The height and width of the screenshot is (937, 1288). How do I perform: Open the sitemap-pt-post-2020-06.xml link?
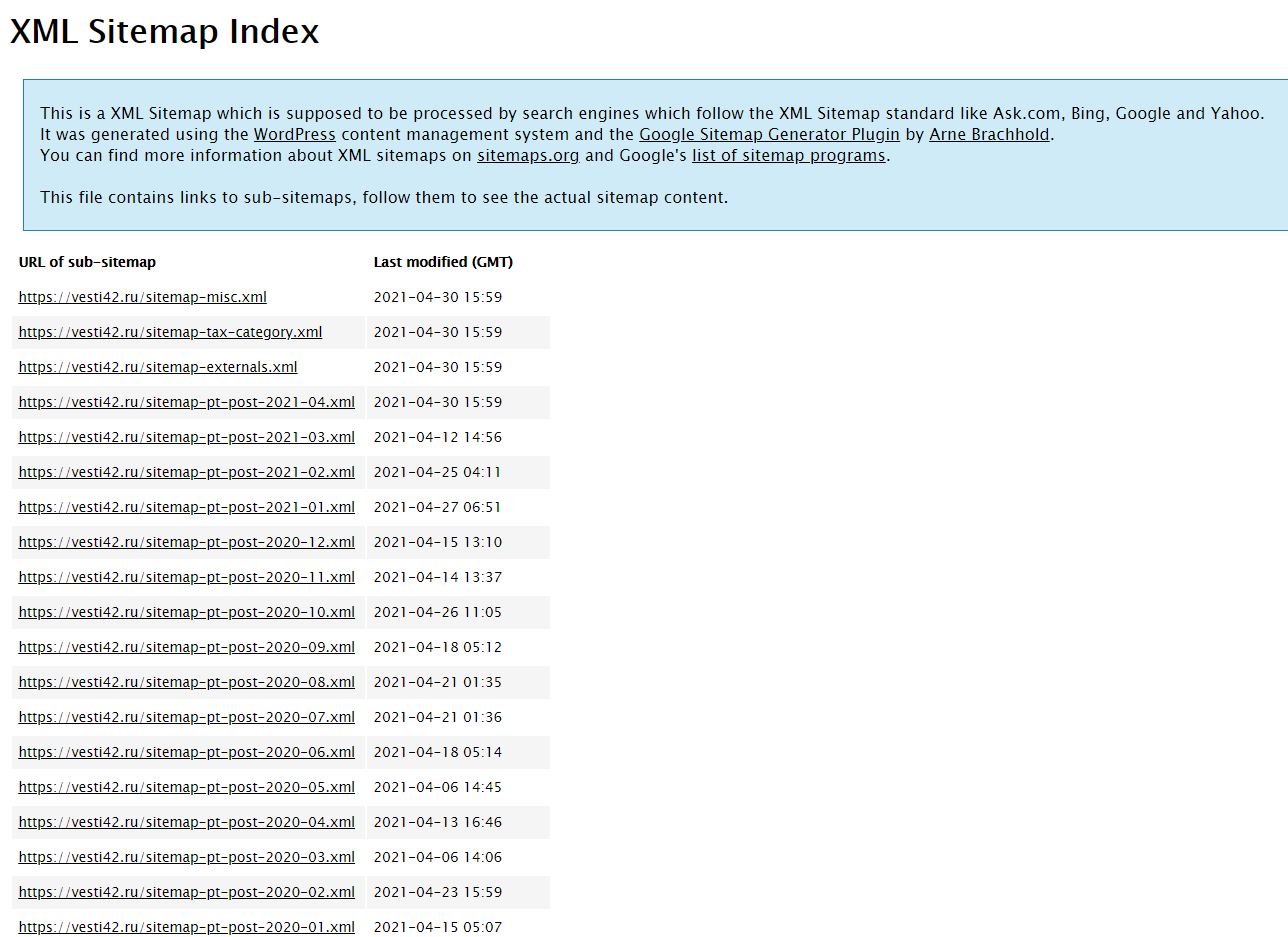click(x=186, y=752)
